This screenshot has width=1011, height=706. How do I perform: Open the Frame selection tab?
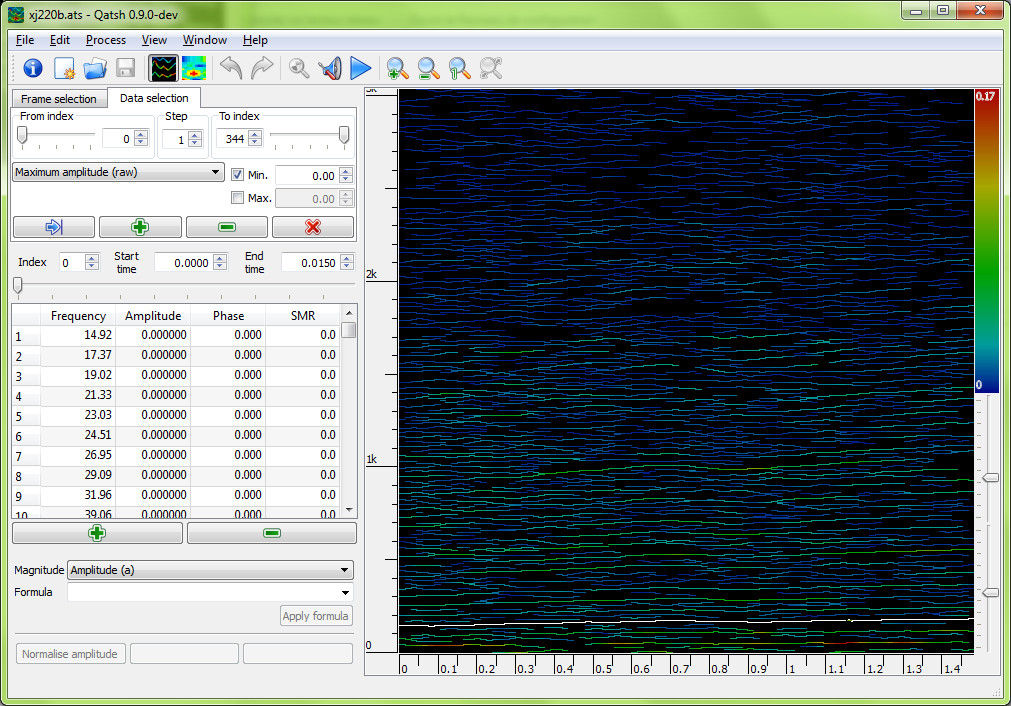point(59,99)
